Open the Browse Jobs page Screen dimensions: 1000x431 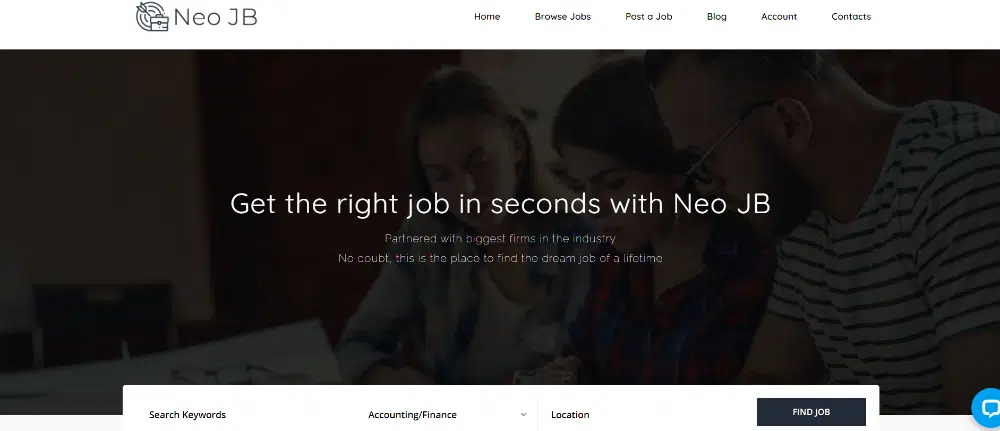pyautogui.click(x=562, y=17)
